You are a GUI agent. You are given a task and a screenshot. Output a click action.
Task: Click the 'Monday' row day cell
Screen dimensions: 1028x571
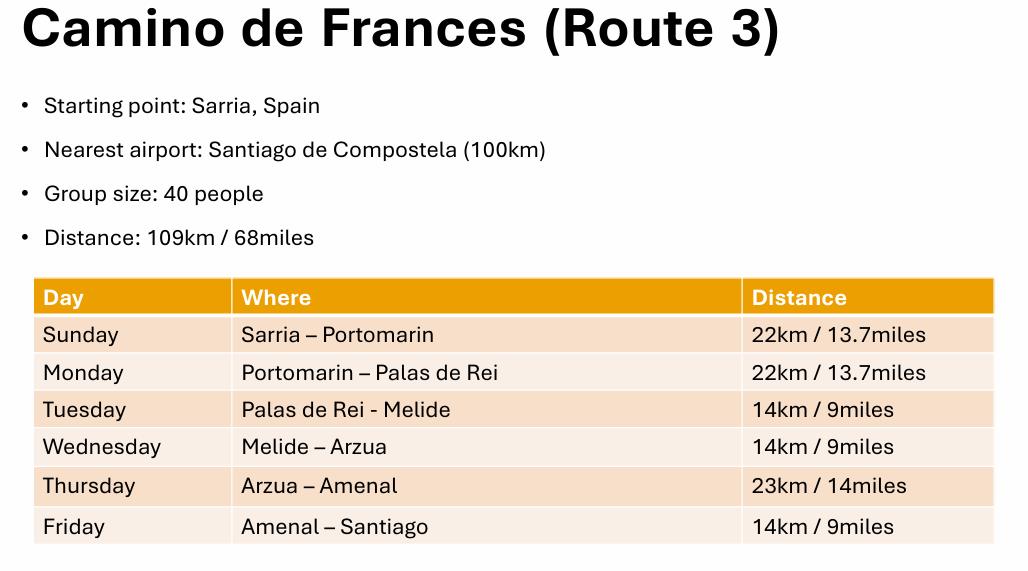point(83,373)
